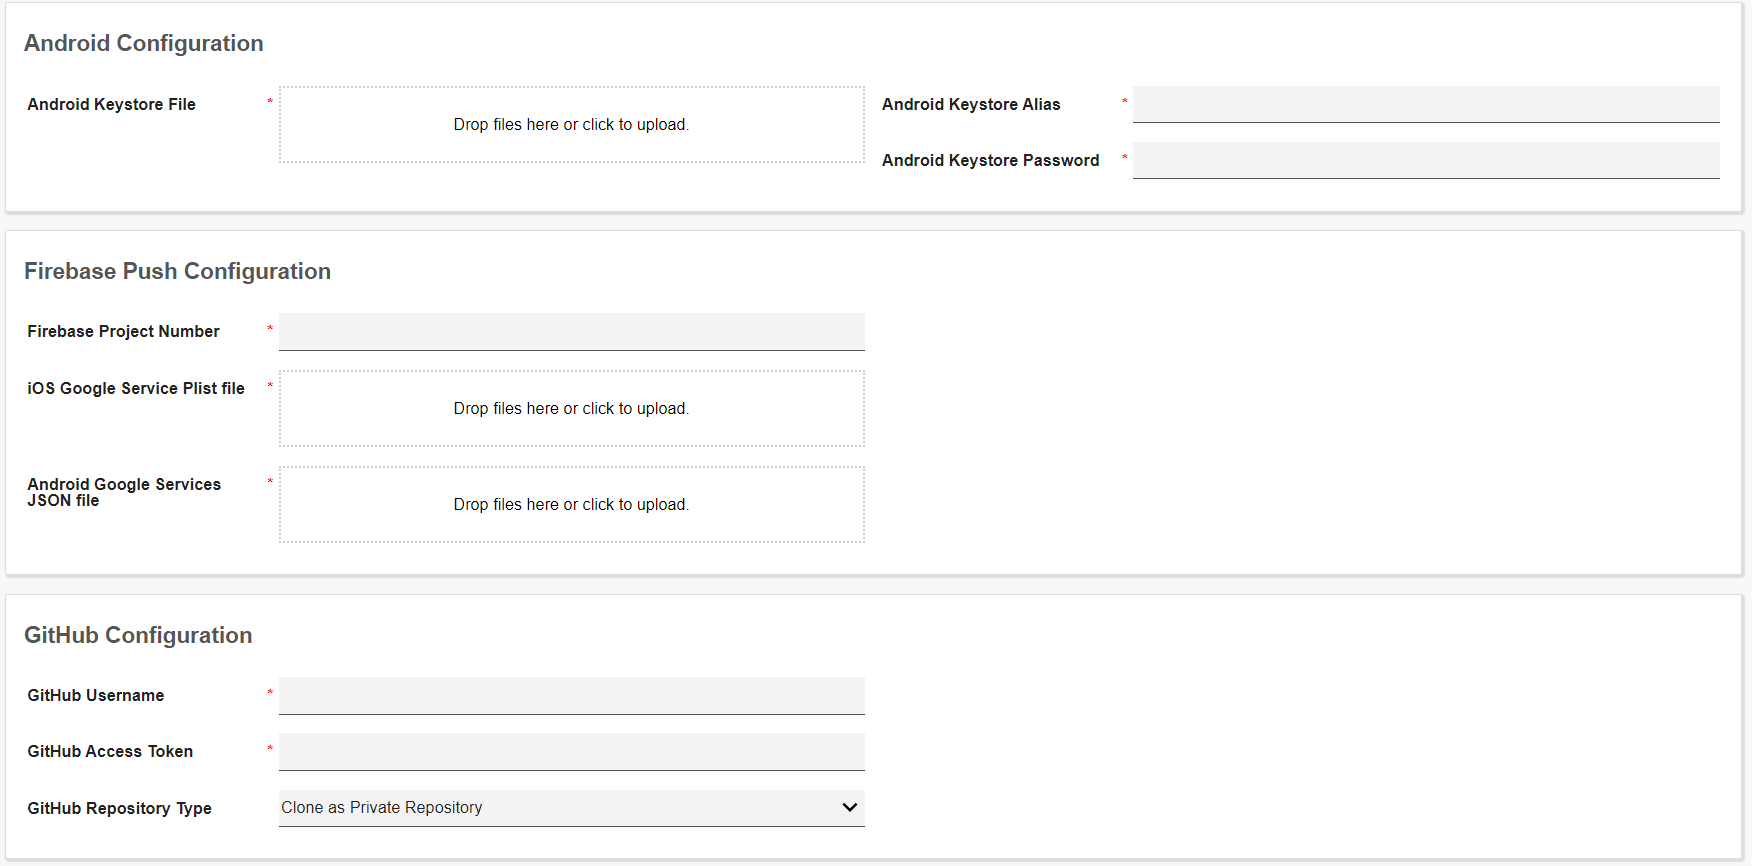Click the GitHub Username label
Screen dimensions: 1752x866
96,695
